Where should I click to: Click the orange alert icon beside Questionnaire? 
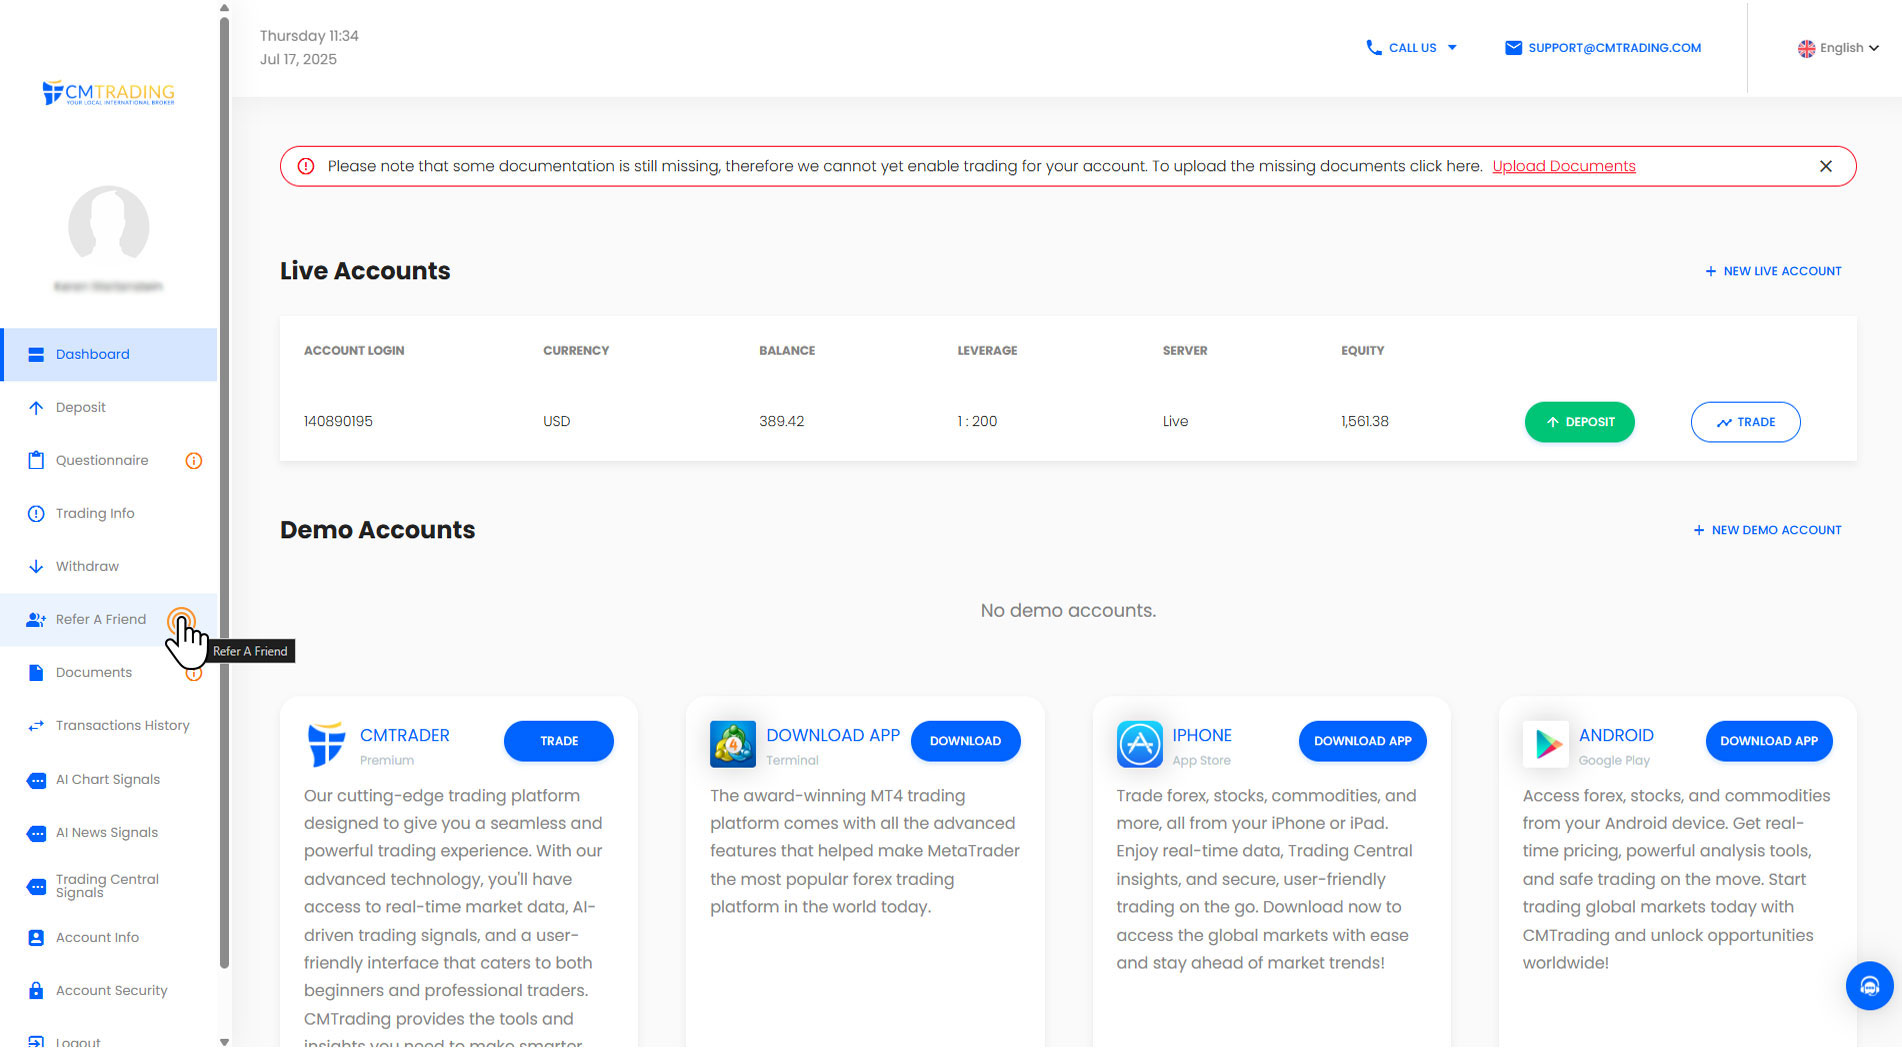coord(194,461)
